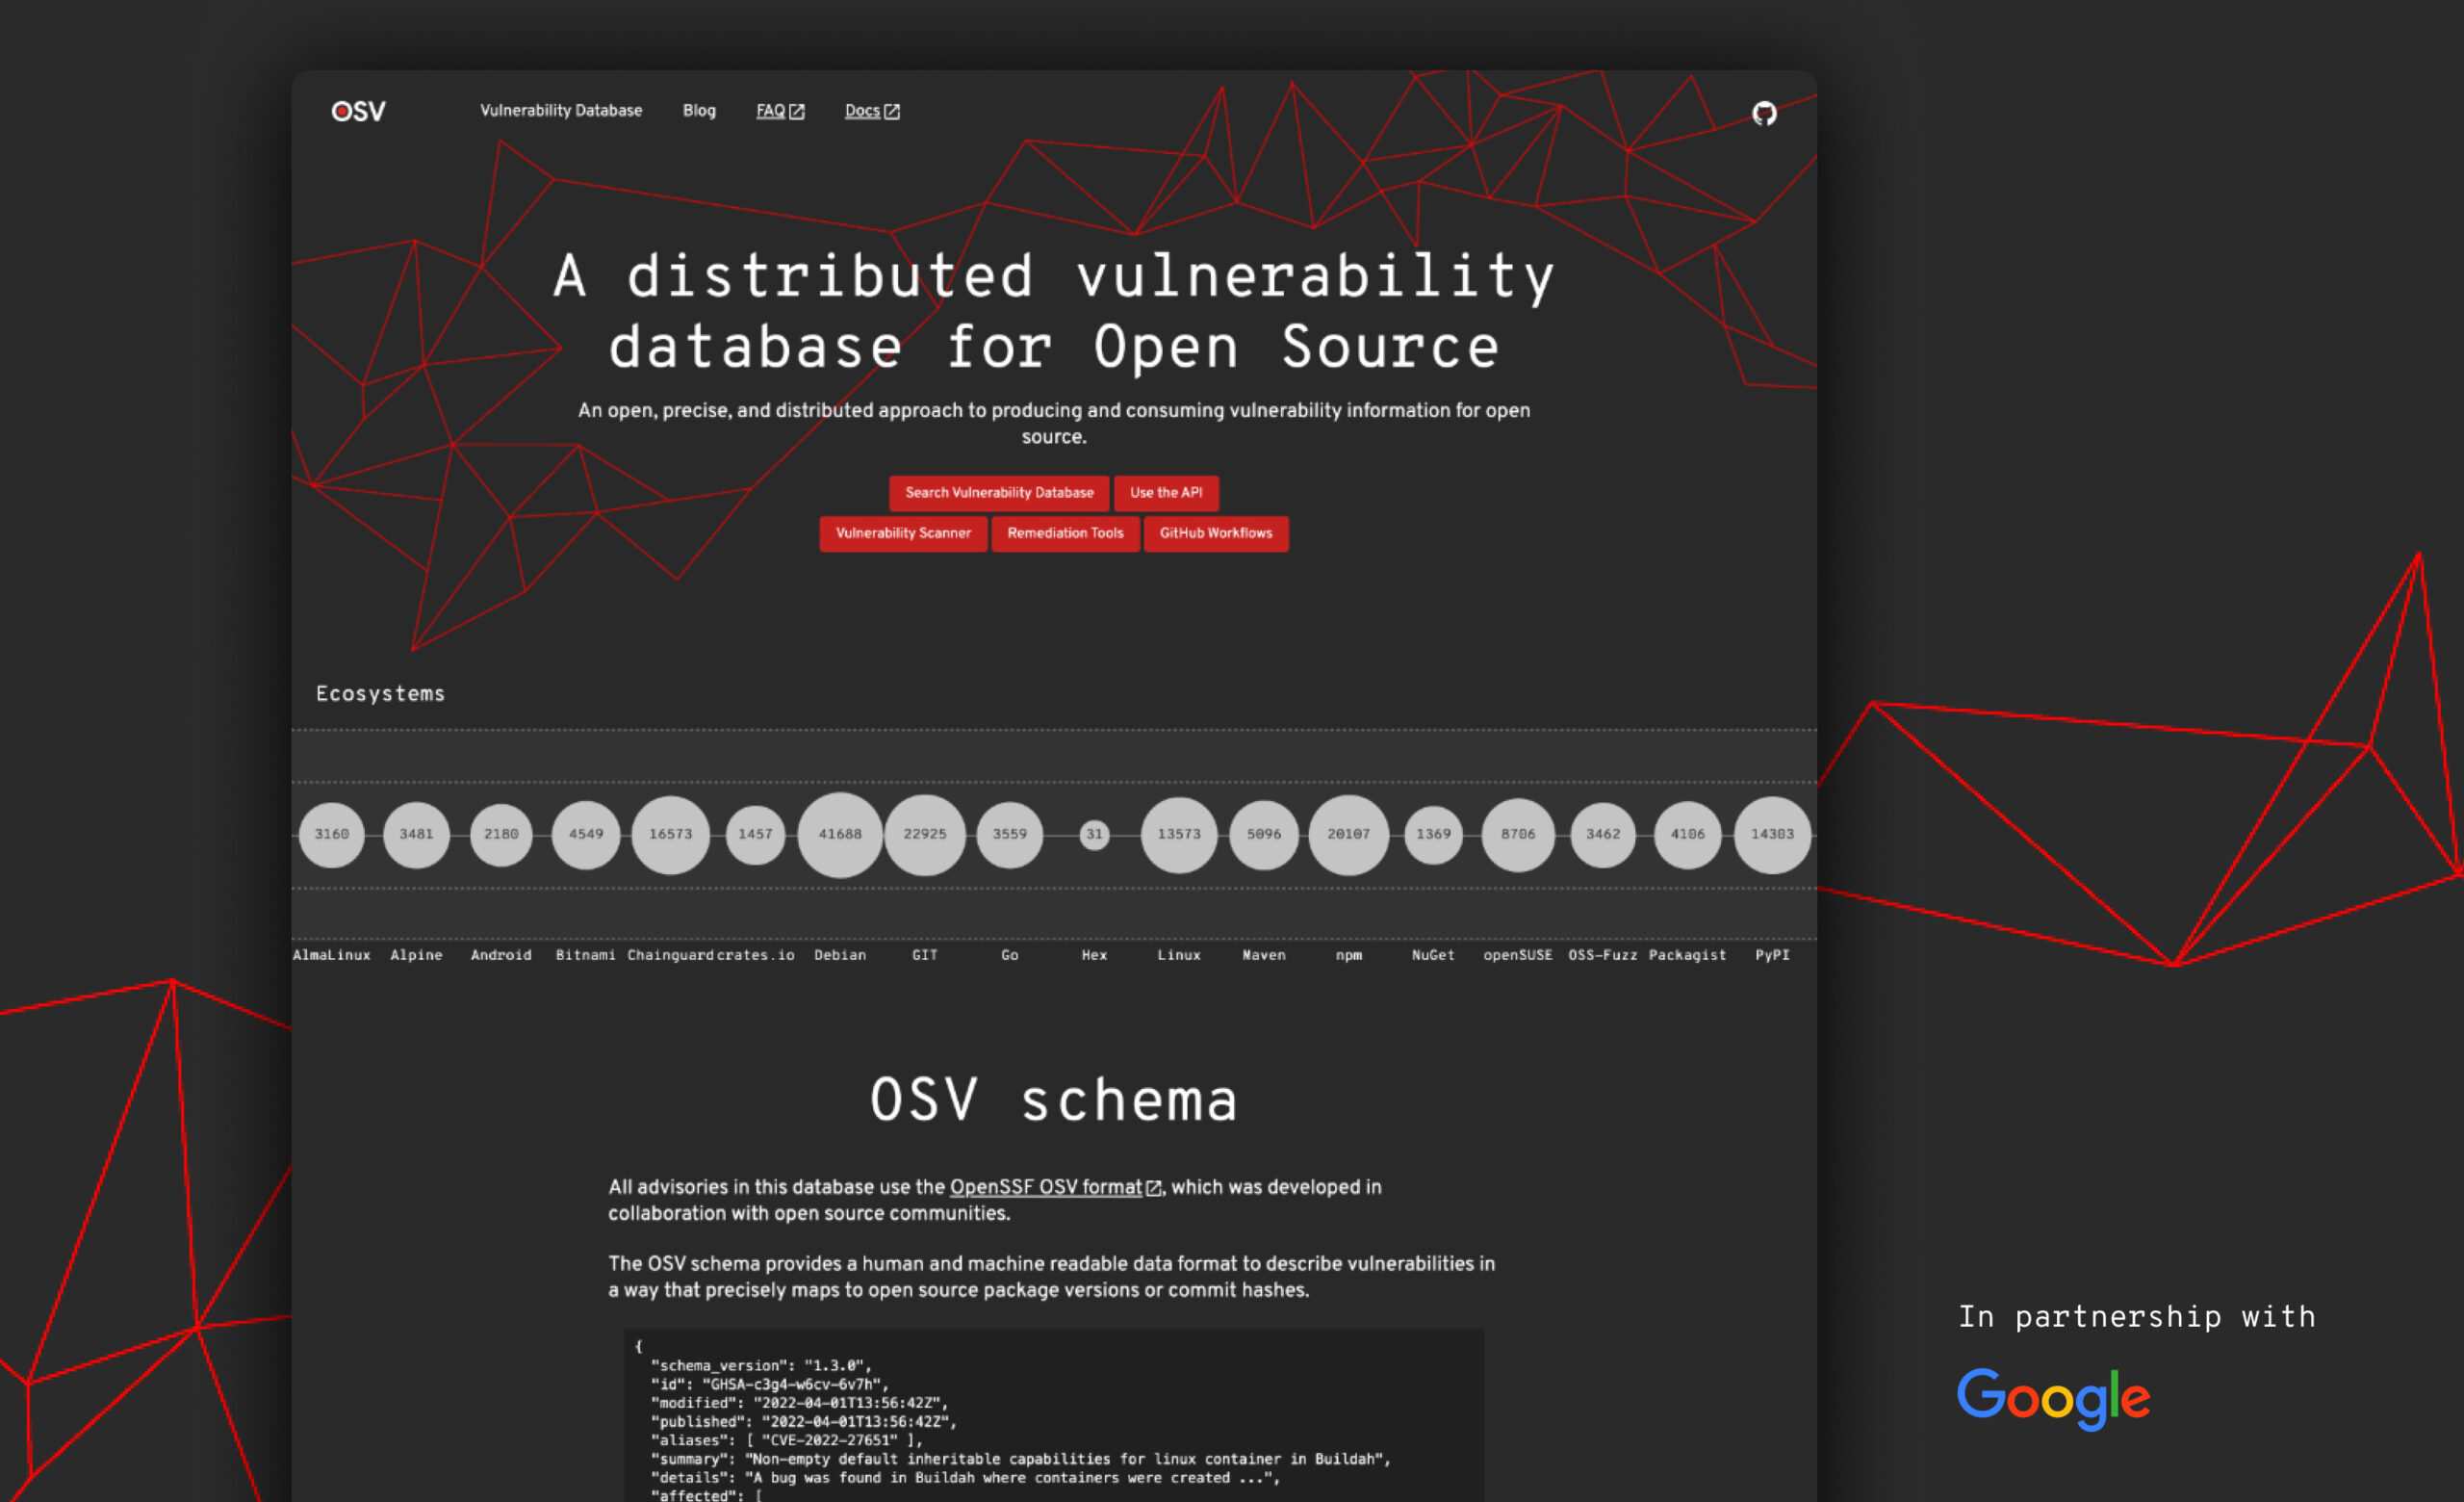Click the Google logo

tap(2054, 1397)
